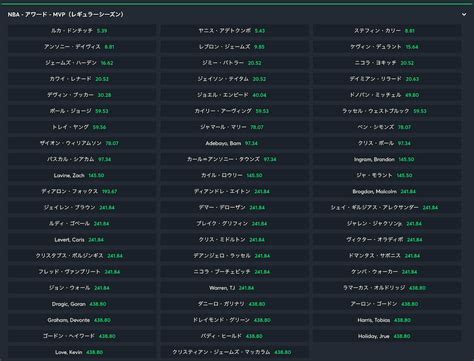
Task: Choose Adebayo, Bam at 97.34
Action: [234, 143]
